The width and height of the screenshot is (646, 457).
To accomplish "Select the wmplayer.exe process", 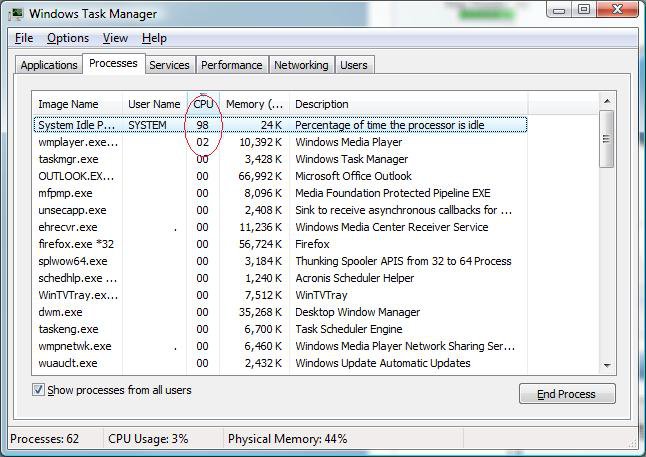I will click(x=280, y=142).
